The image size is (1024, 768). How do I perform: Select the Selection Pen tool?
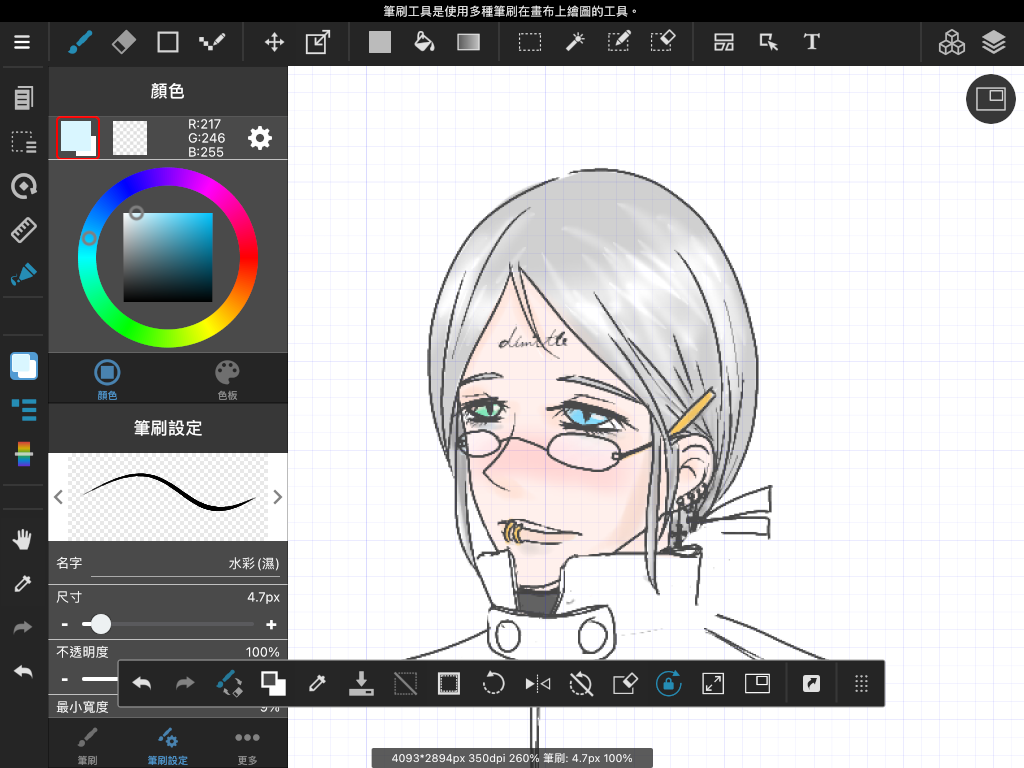point(618,42)
